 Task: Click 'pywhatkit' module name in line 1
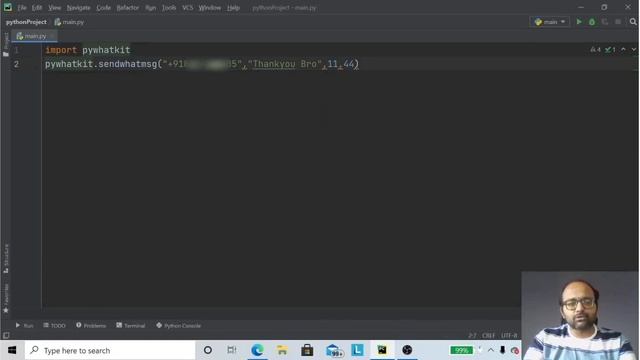pos(106,50)
